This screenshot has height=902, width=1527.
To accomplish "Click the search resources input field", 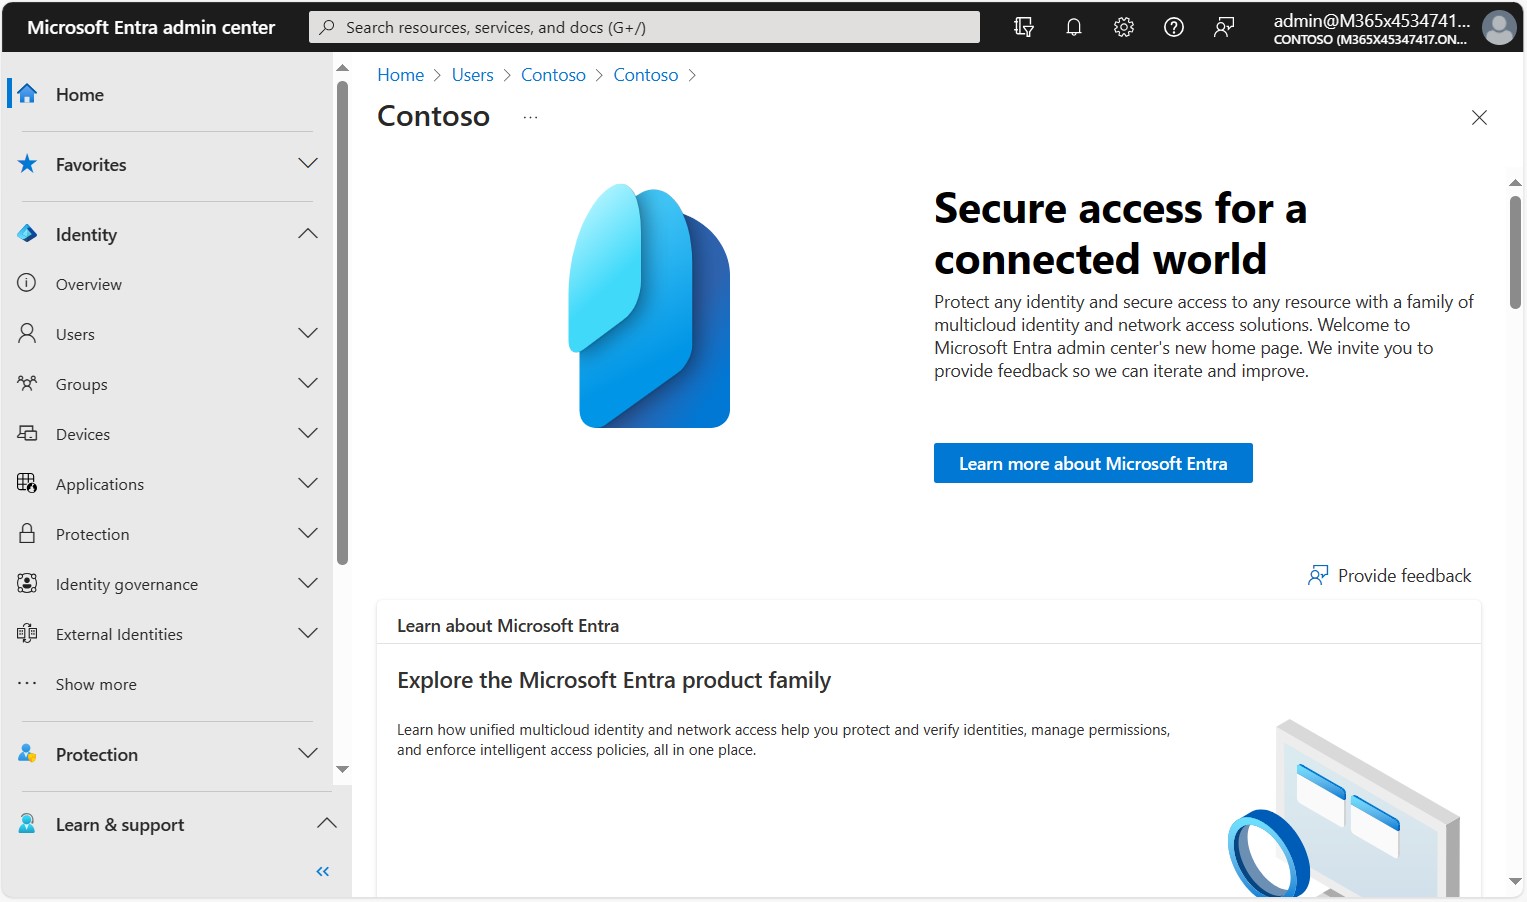I will click(x=645, y=27).
